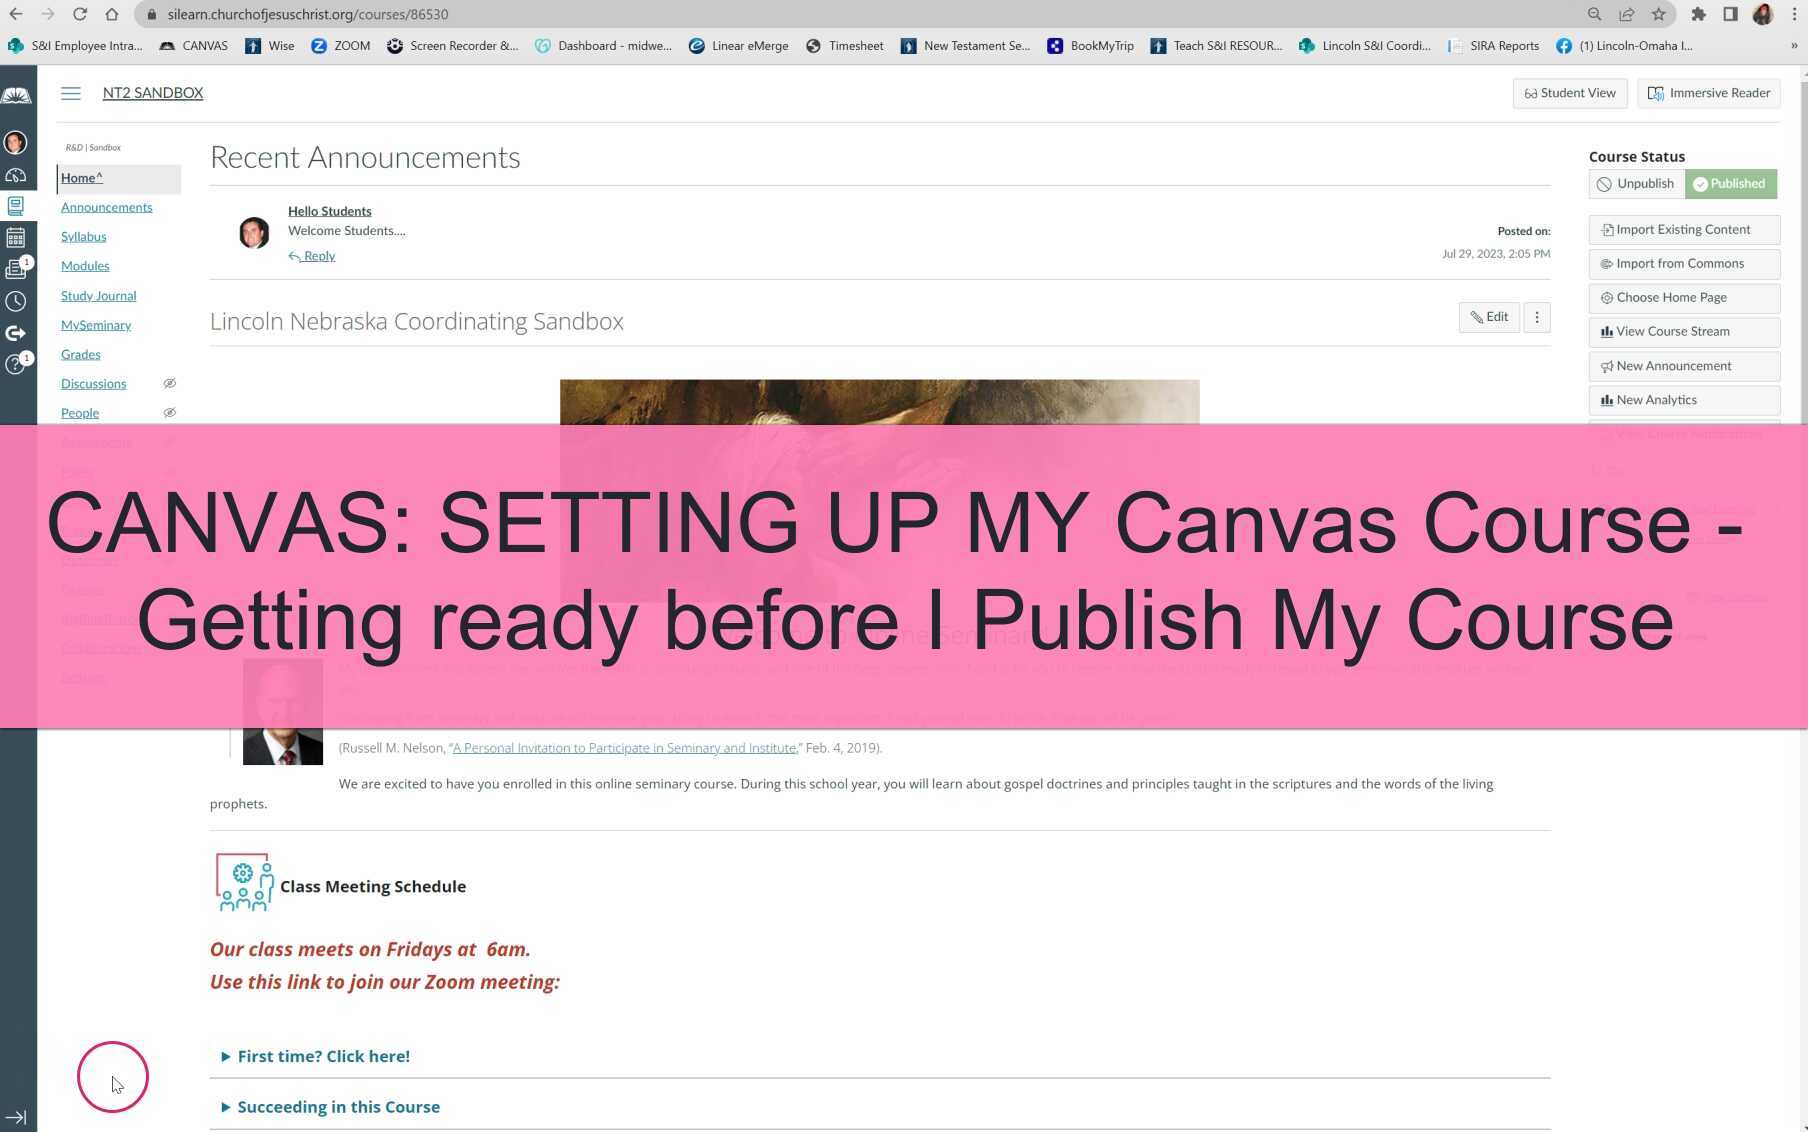The image size is (1808, 1132).
Task: Open the Courses book icon in the sidebar
Action: [16, 206]
